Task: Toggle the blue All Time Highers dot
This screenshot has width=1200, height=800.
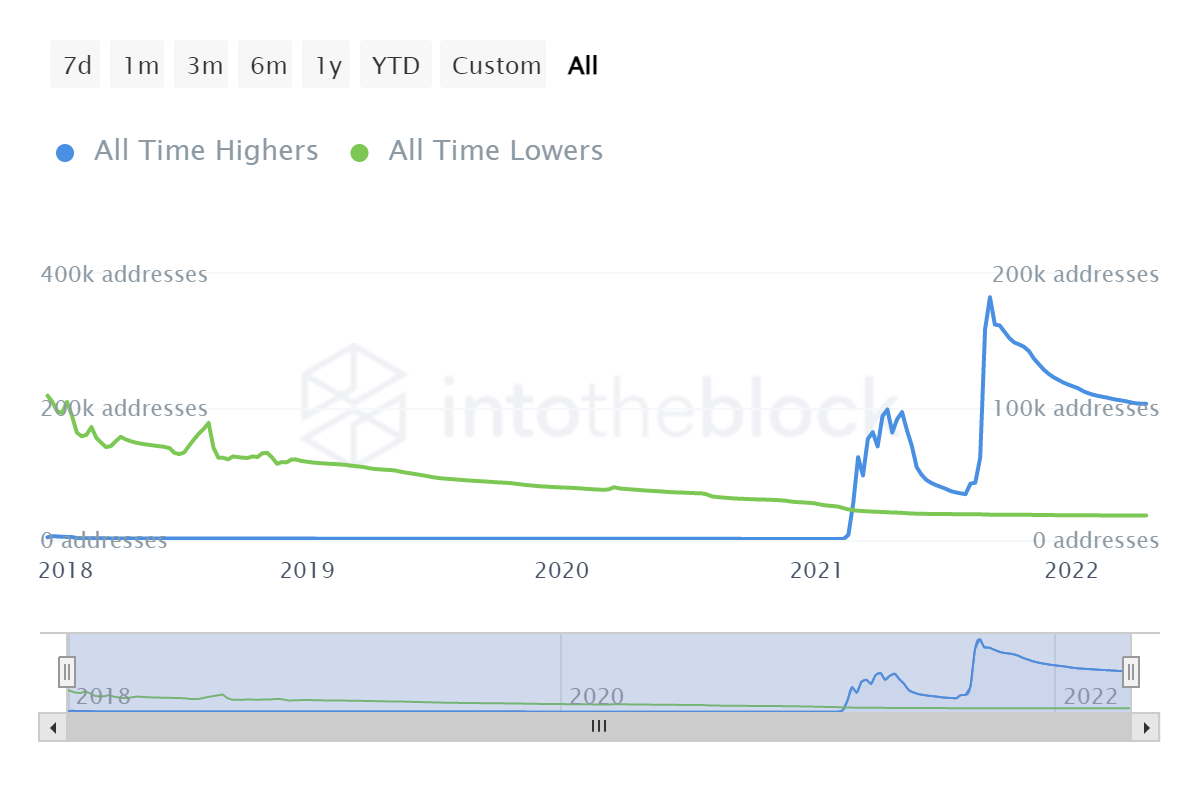Action: 65,153
